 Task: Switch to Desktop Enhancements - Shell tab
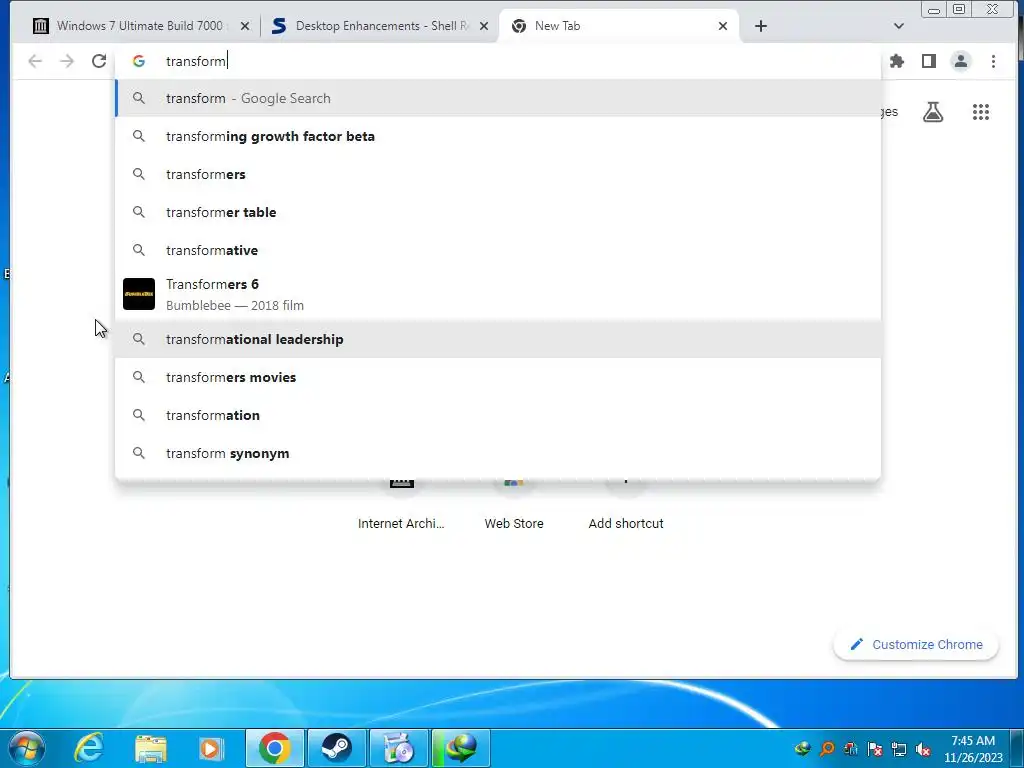point(380,26)
